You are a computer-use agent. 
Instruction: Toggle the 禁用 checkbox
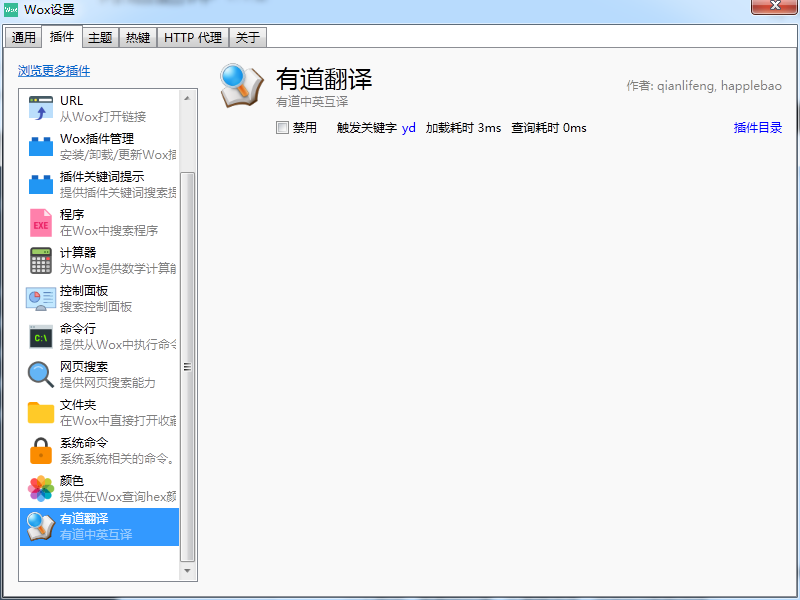[282, 128]
